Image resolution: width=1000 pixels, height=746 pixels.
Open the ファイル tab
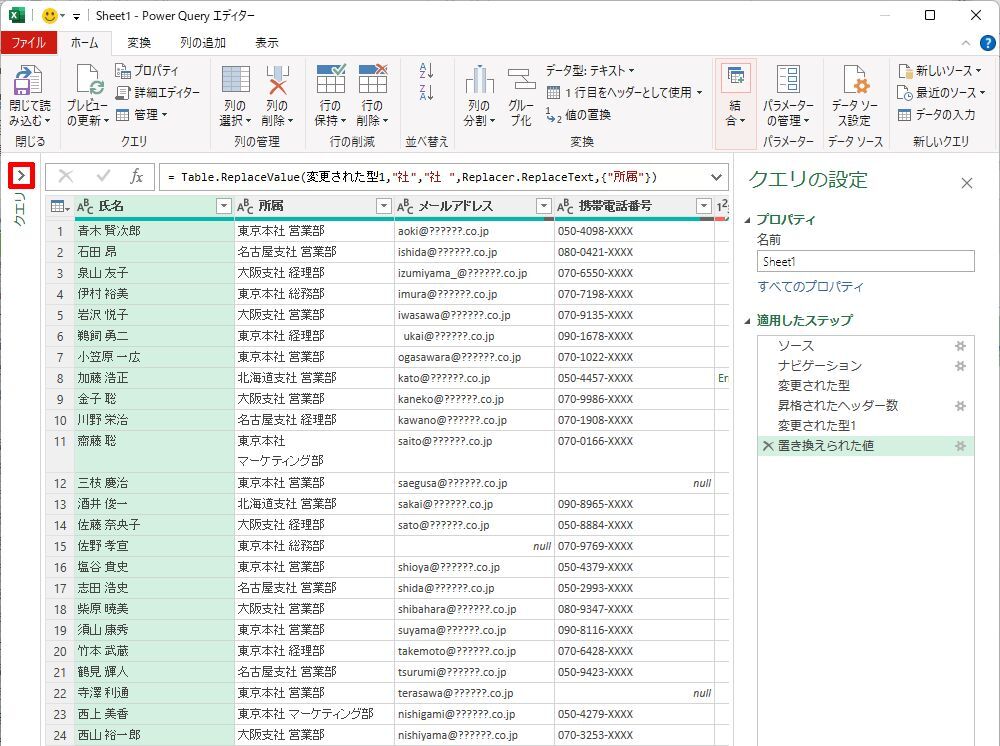(29, 43)
